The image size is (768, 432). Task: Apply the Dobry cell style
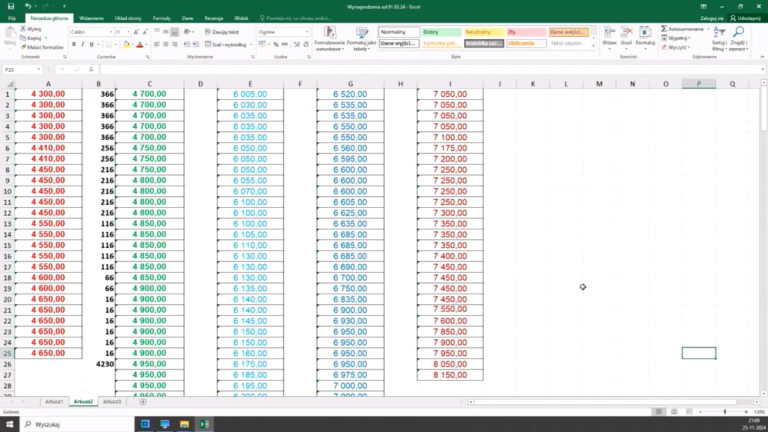click(x=441, y=32)
